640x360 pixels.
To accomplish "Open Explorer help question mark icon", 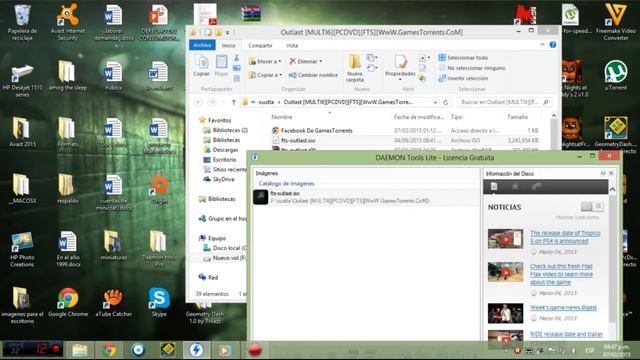I will [x=553, y=44].
